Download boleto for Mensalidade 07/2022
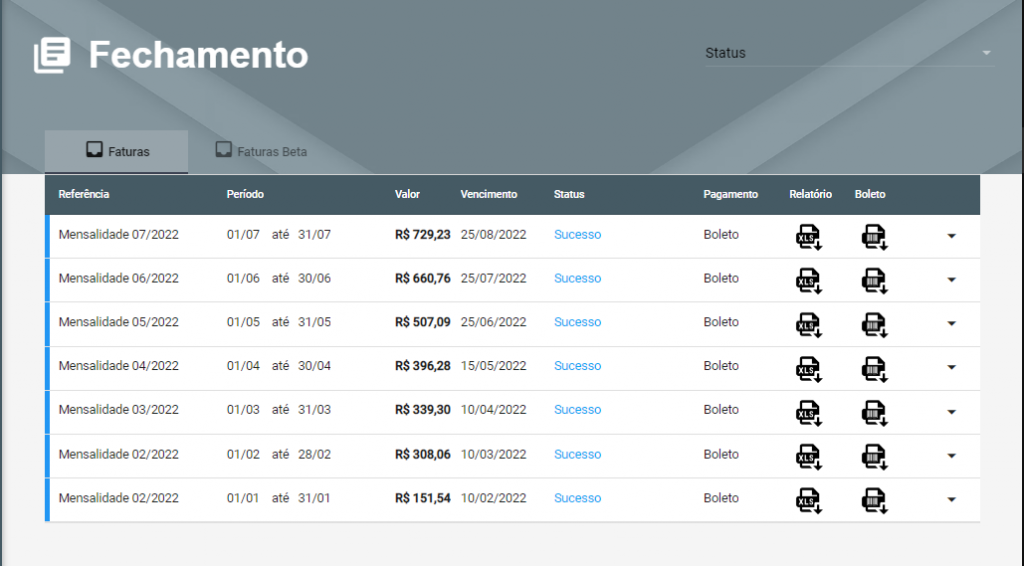Screen dimensions: 1024x566 tap(874, 237)
